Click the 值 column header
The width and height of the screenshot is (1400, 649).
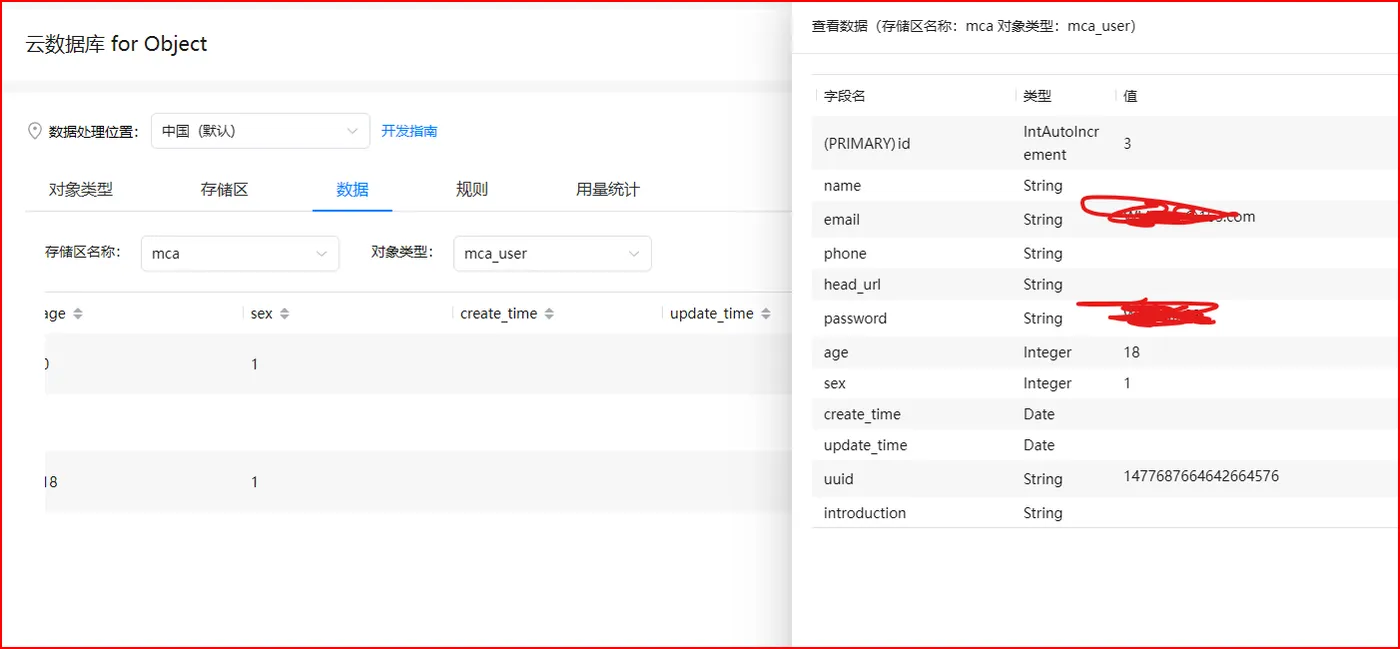tap(1130, 96)
